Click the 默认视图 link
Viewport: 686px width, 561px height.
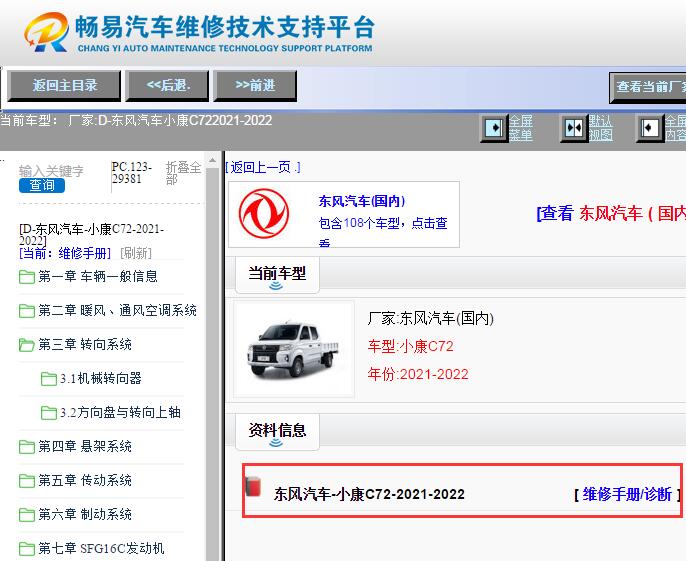pos(600,128)
